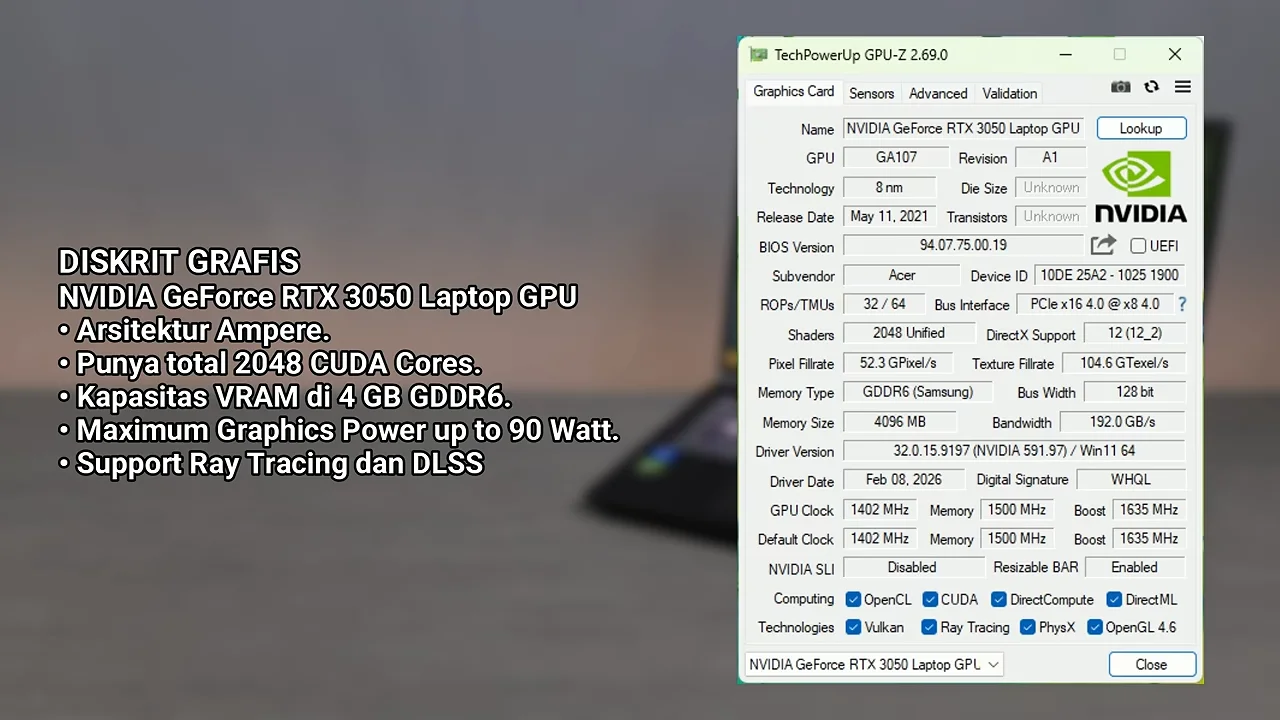Click the Memory Size value 4096 MB
This screenshot has width=1280, height=720.
tap(900, 421)
